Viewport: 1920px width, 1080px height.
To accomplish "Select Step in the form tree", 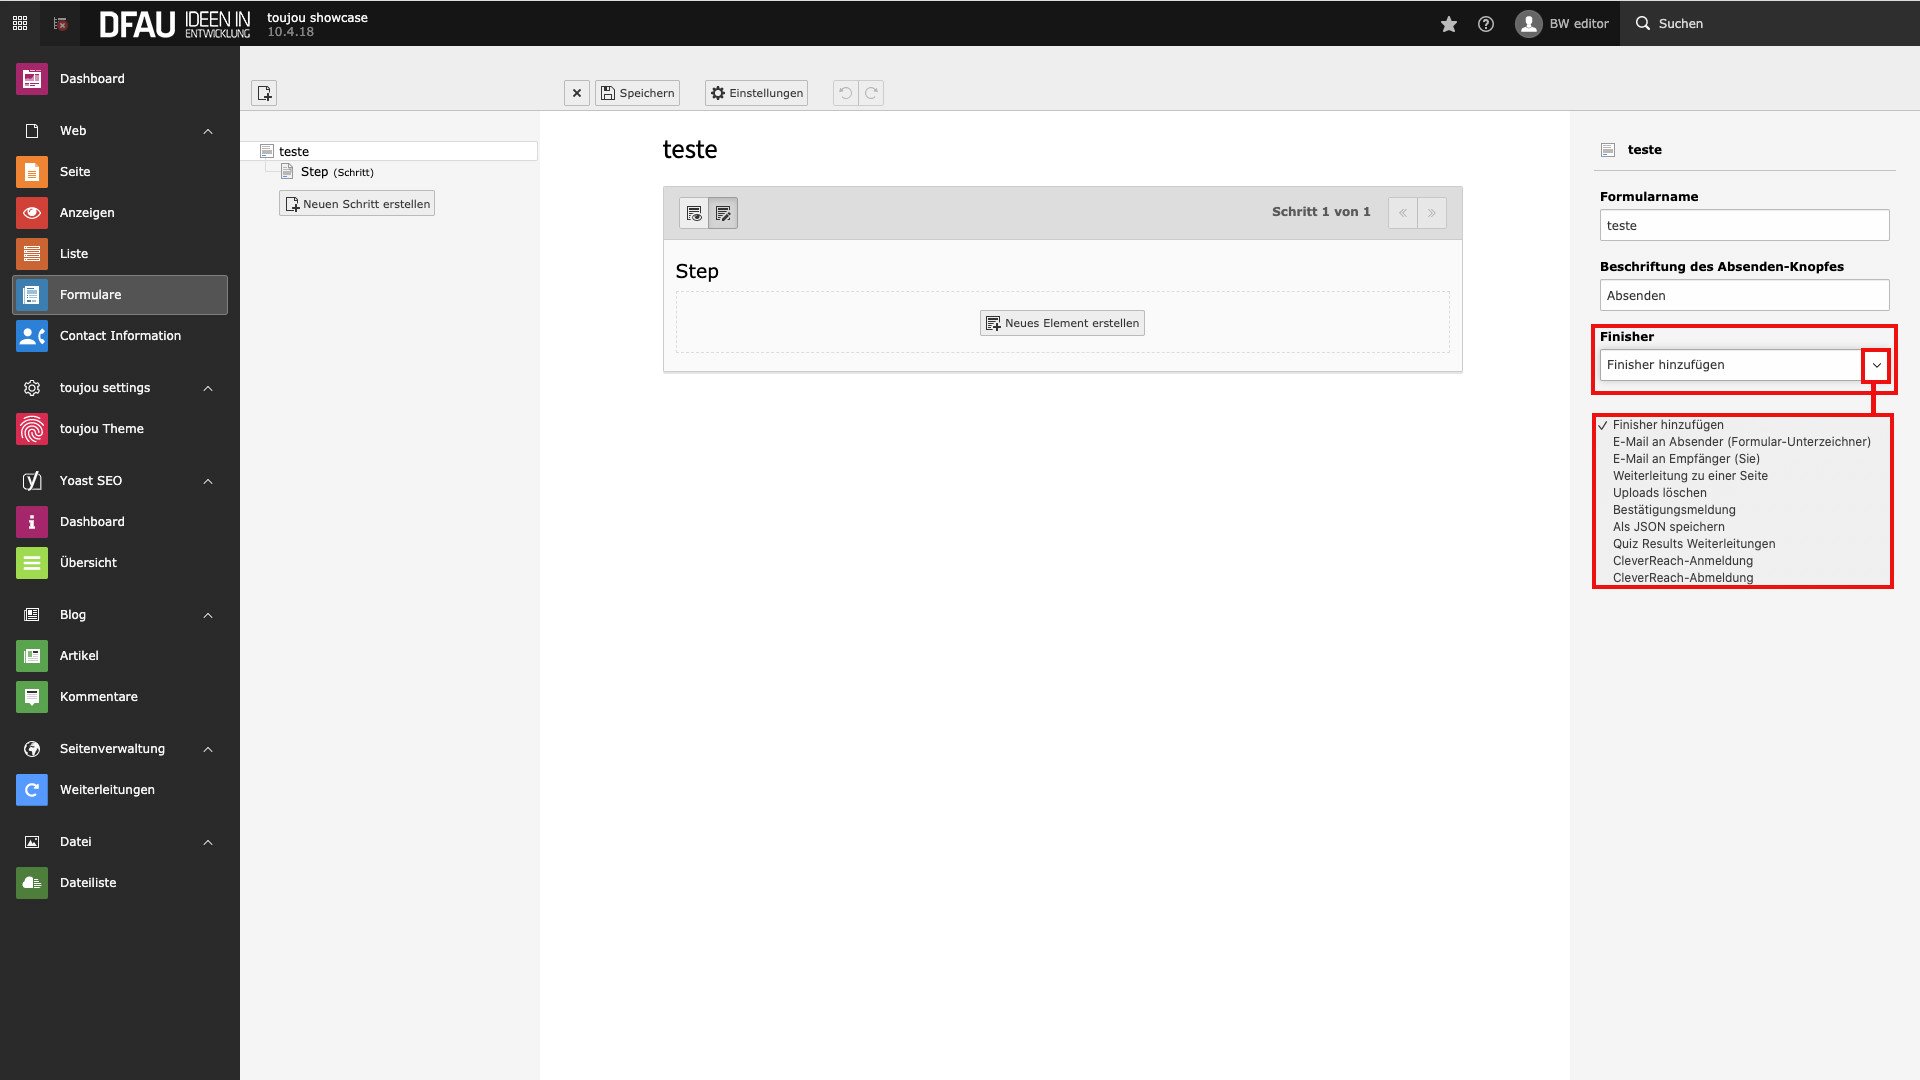I will point(315,172).
